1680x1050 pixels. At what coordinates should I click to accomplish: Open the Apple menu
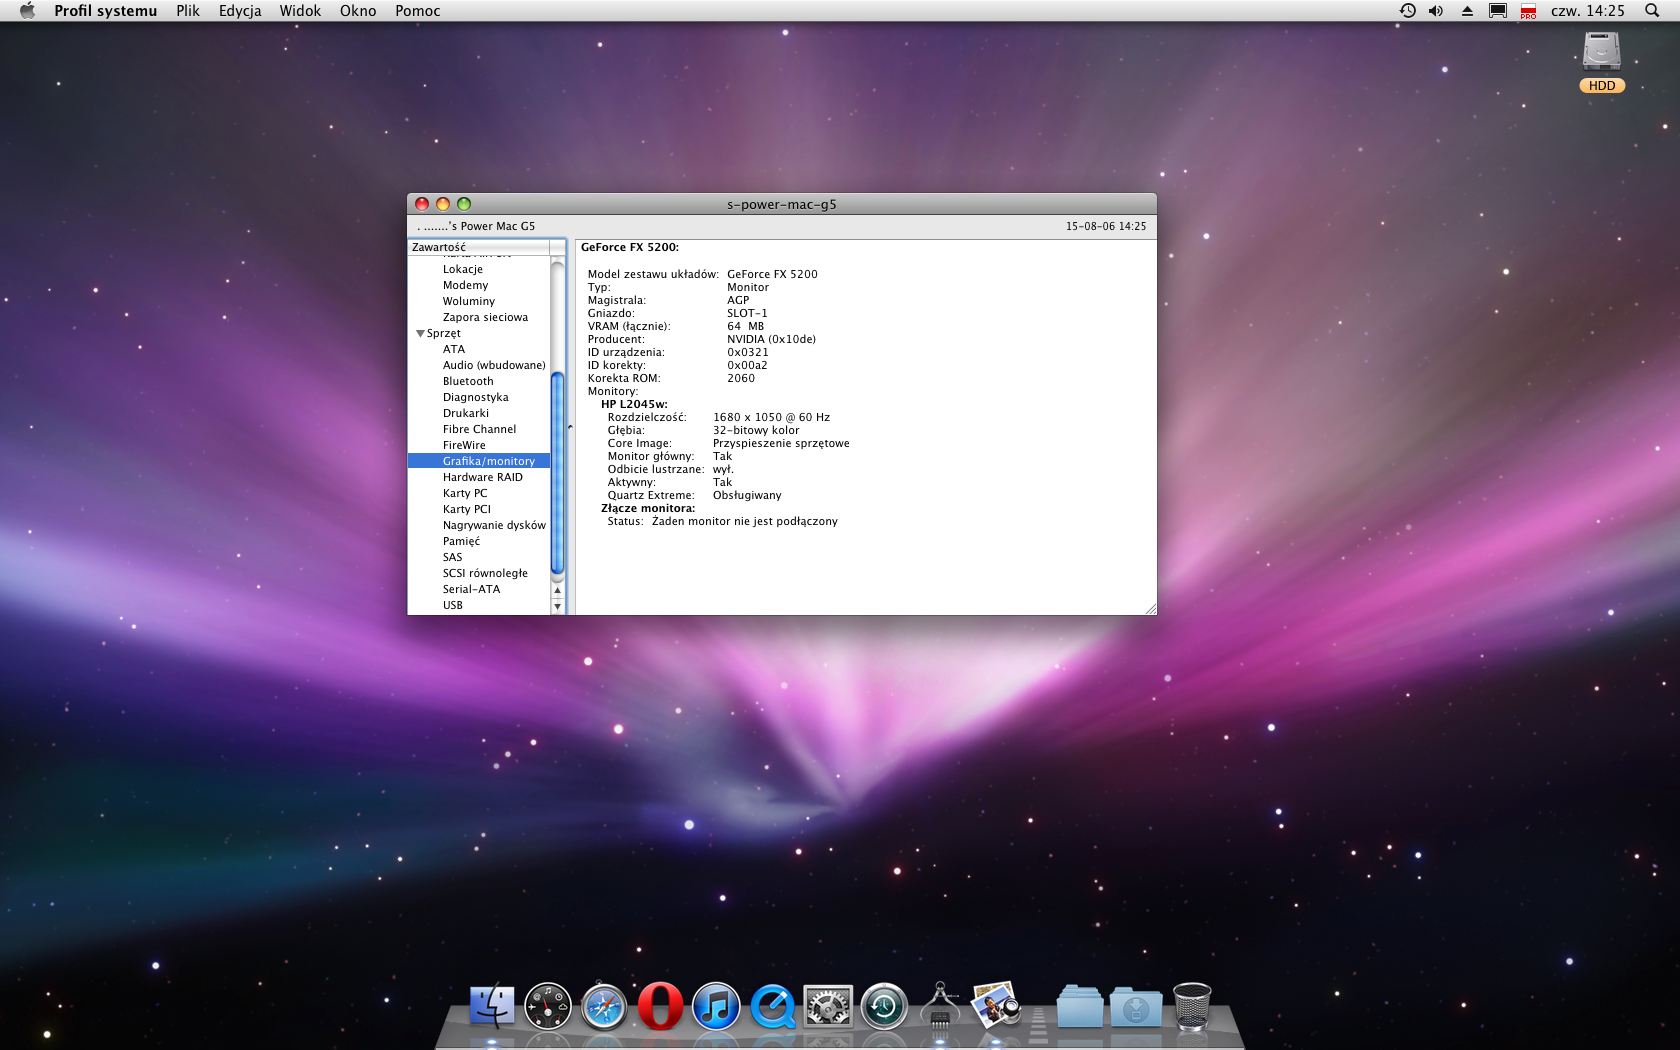(27, 11)
